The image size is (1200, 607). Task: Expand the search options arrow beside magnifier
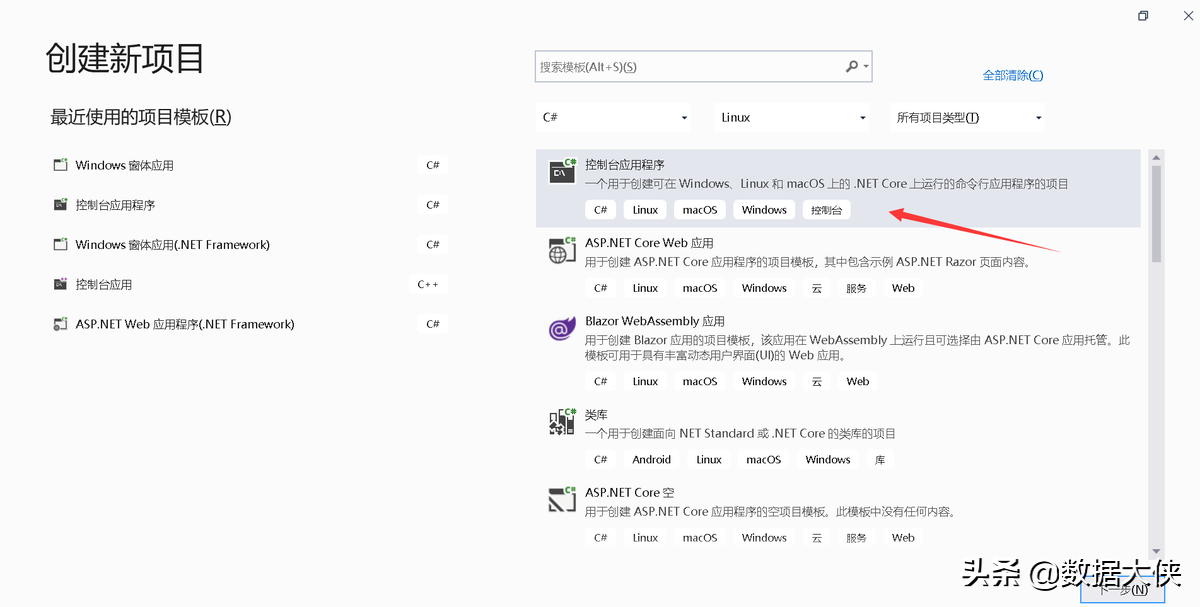point(866,67)
